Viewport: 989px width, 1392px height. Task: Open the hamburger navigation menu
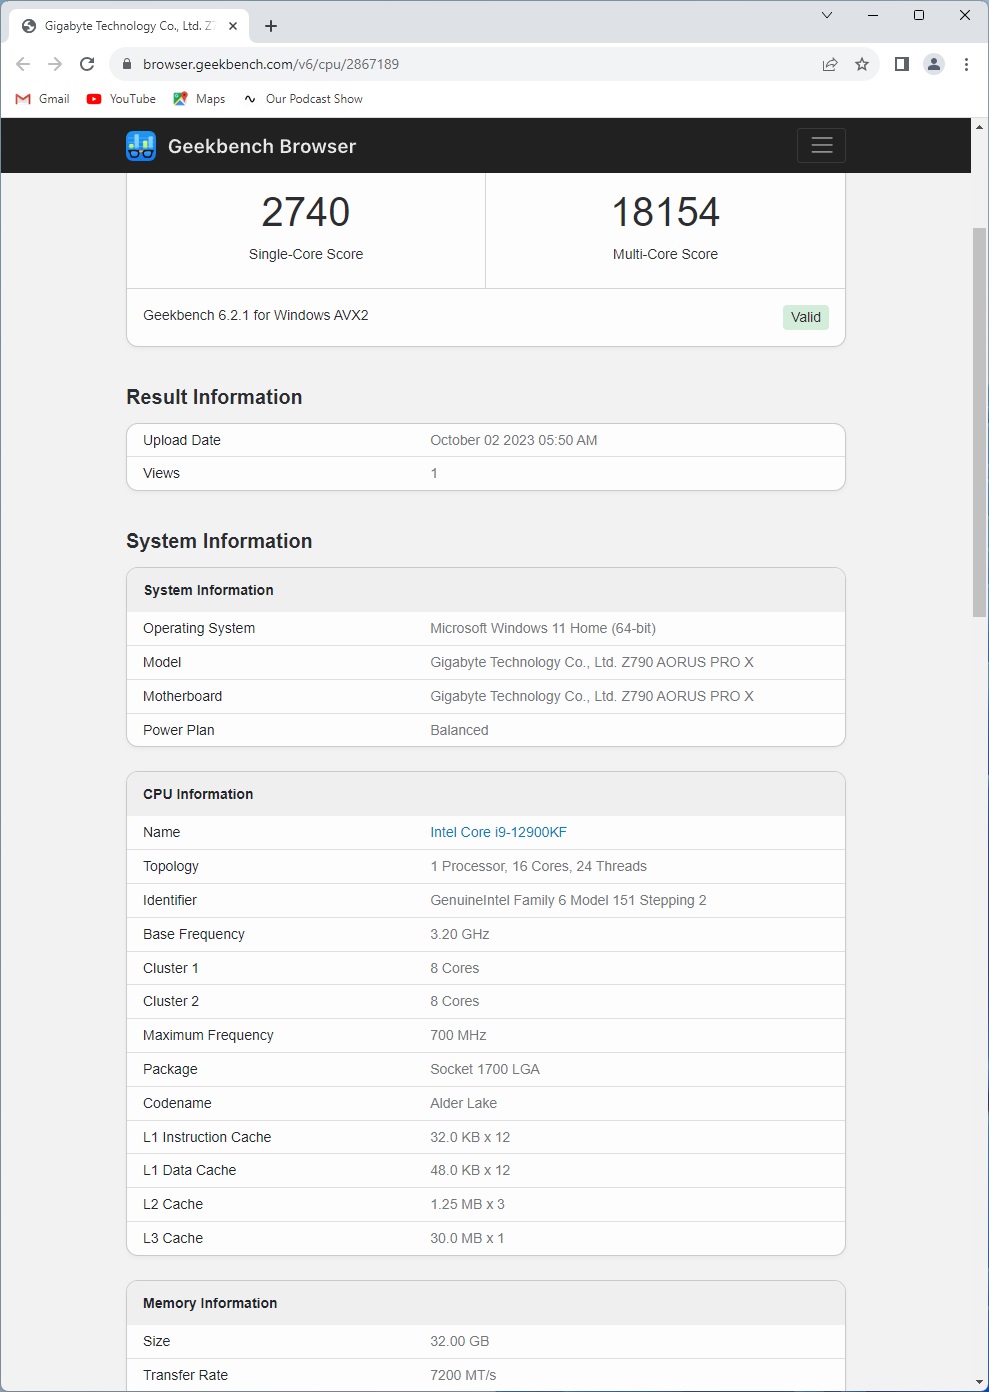821,146
